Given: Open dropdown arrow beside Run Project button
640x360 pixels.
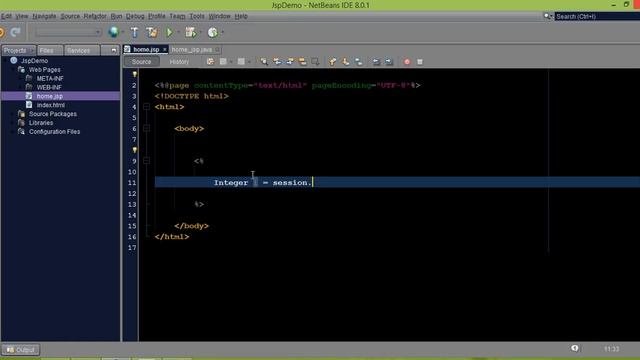Looking at the screenshot, I should click(x=178, y=32).
